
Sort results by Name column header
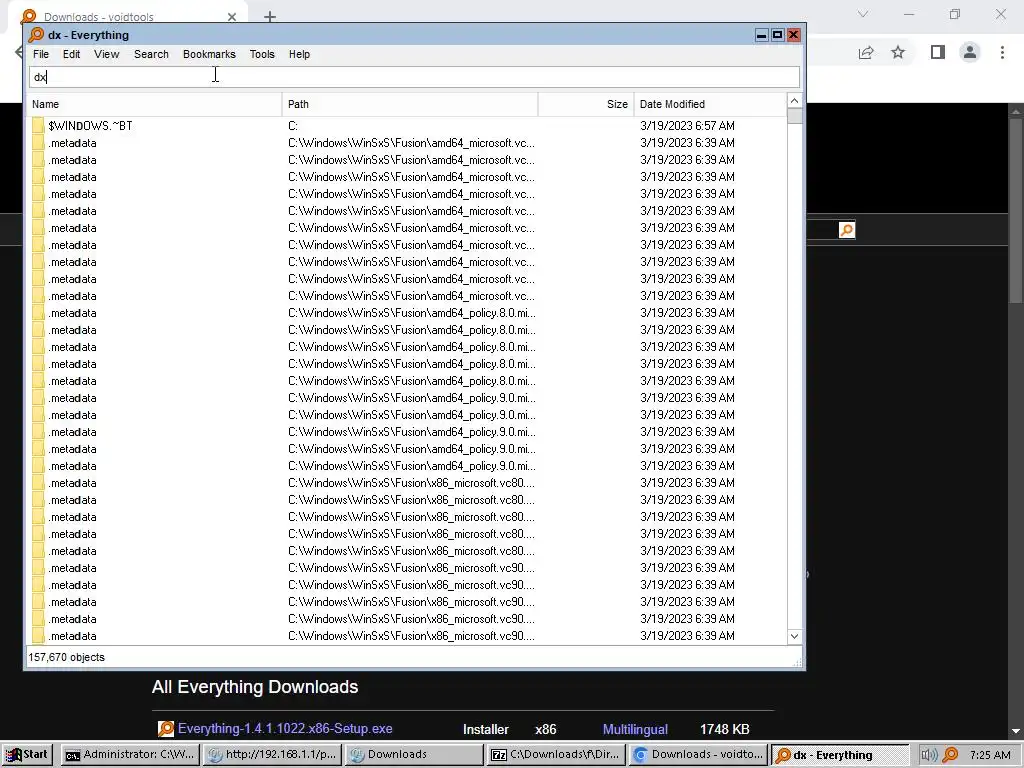pos(155,104)
